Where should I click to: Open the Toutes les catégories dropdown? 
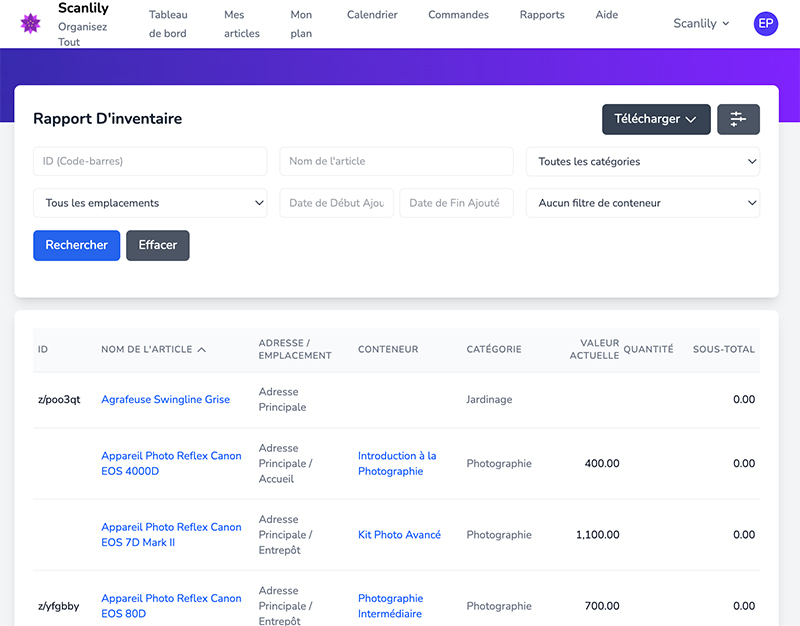click(642, 161)
